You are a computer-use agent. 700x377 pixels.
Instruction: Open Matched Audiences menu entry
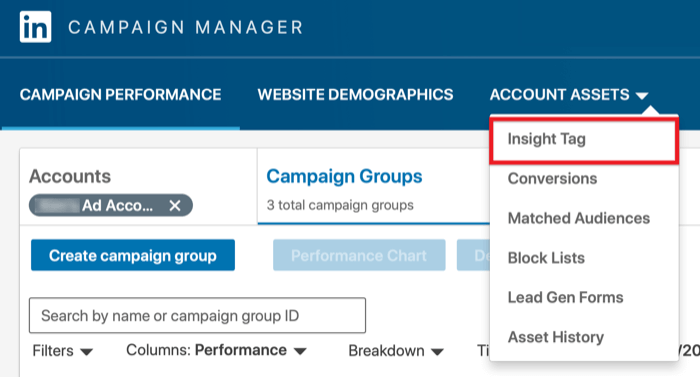[579, 218]
